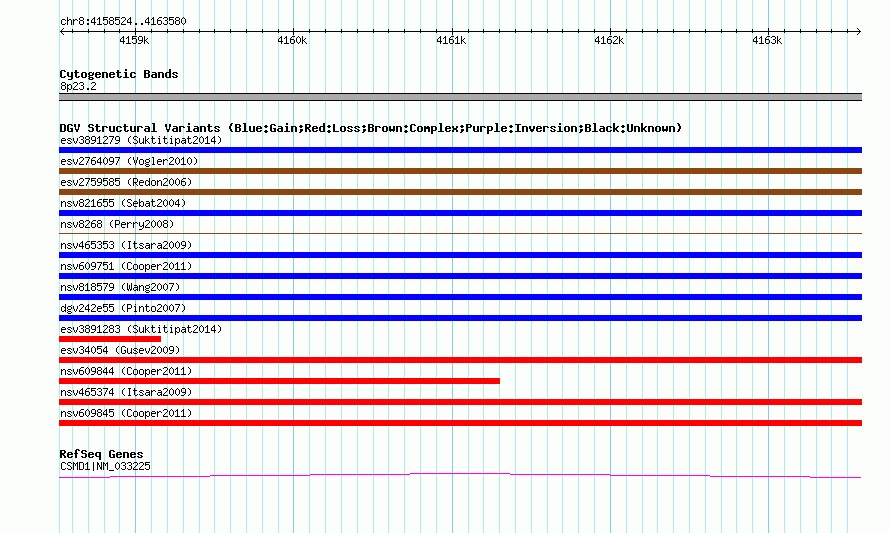Image resolution: width=890 pixels, height=533 pixels.
Task: Select the brown esv2764097 complex bar
Action: [x=460, y=171]
